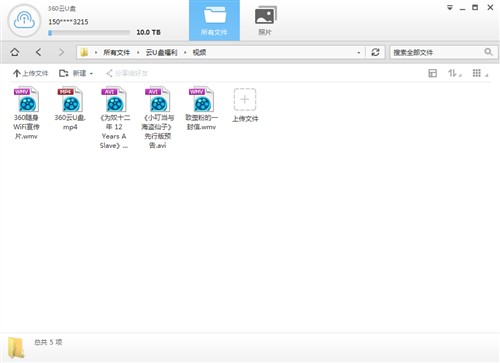
Task: Select 视频 breadcrumb
Action: pos(199,52)
